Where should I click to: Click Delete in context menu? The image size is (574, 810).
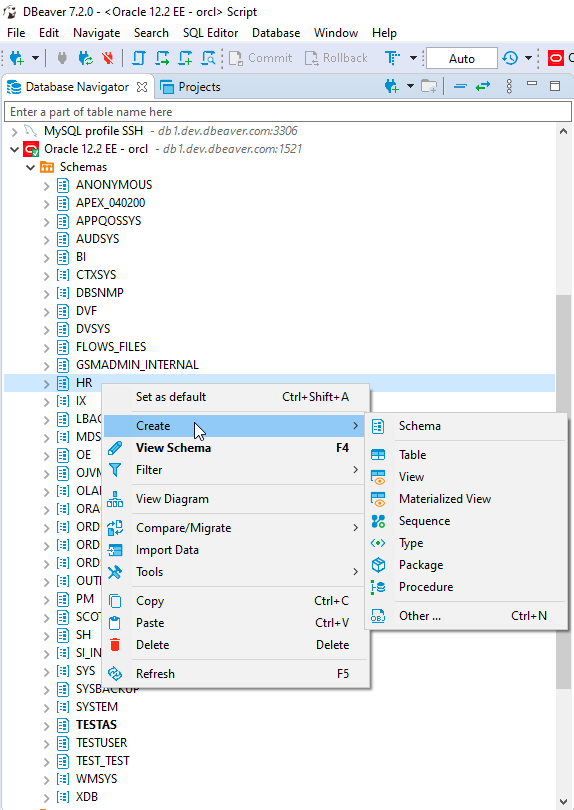[237, 645]
